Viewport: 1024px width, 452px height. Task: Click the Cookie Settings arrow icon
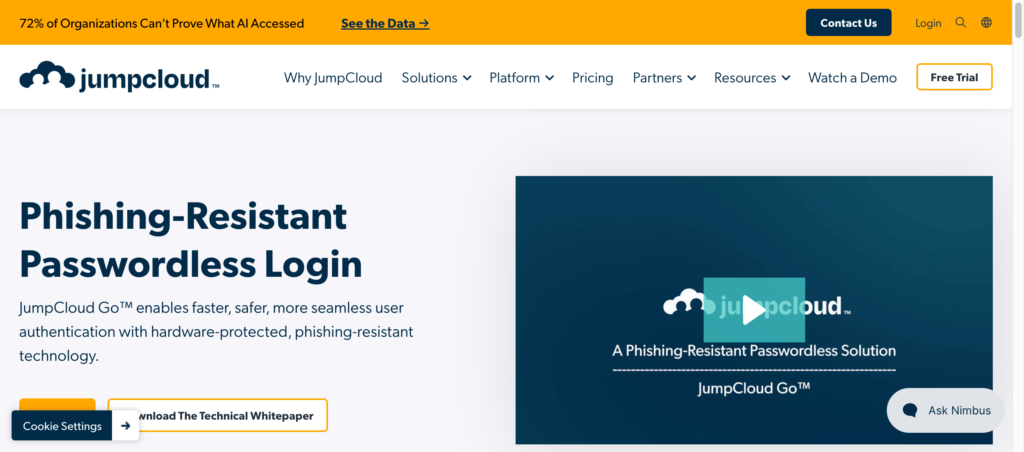tap(126, 426)
